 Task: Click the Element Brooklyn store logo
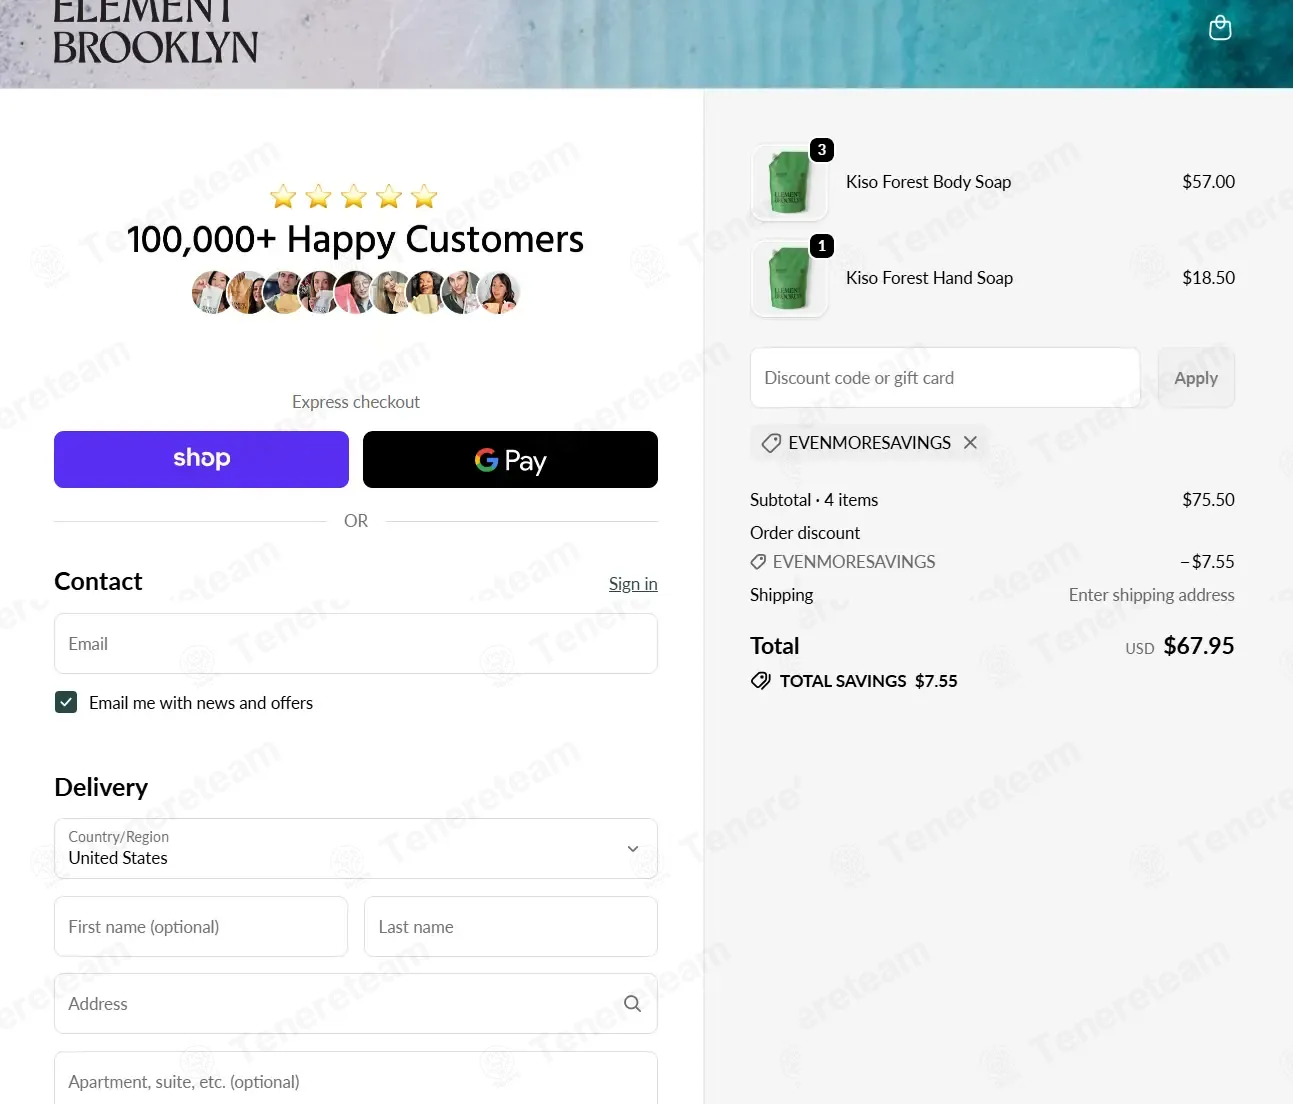[x=155, y=36]
